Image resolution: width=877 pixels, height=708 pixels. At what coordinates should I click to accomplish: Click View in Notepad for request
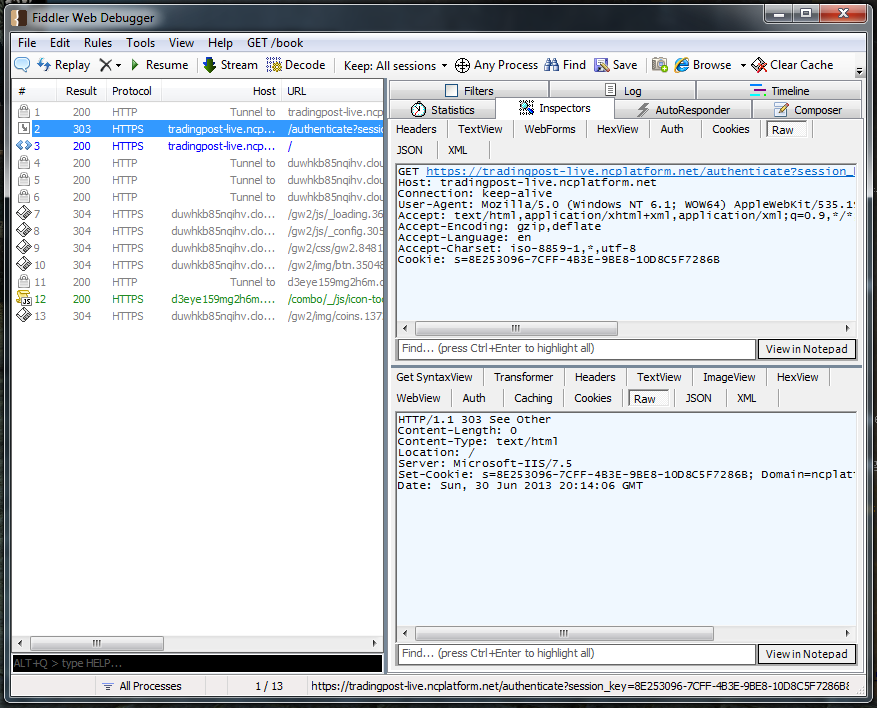pos(807,349)
